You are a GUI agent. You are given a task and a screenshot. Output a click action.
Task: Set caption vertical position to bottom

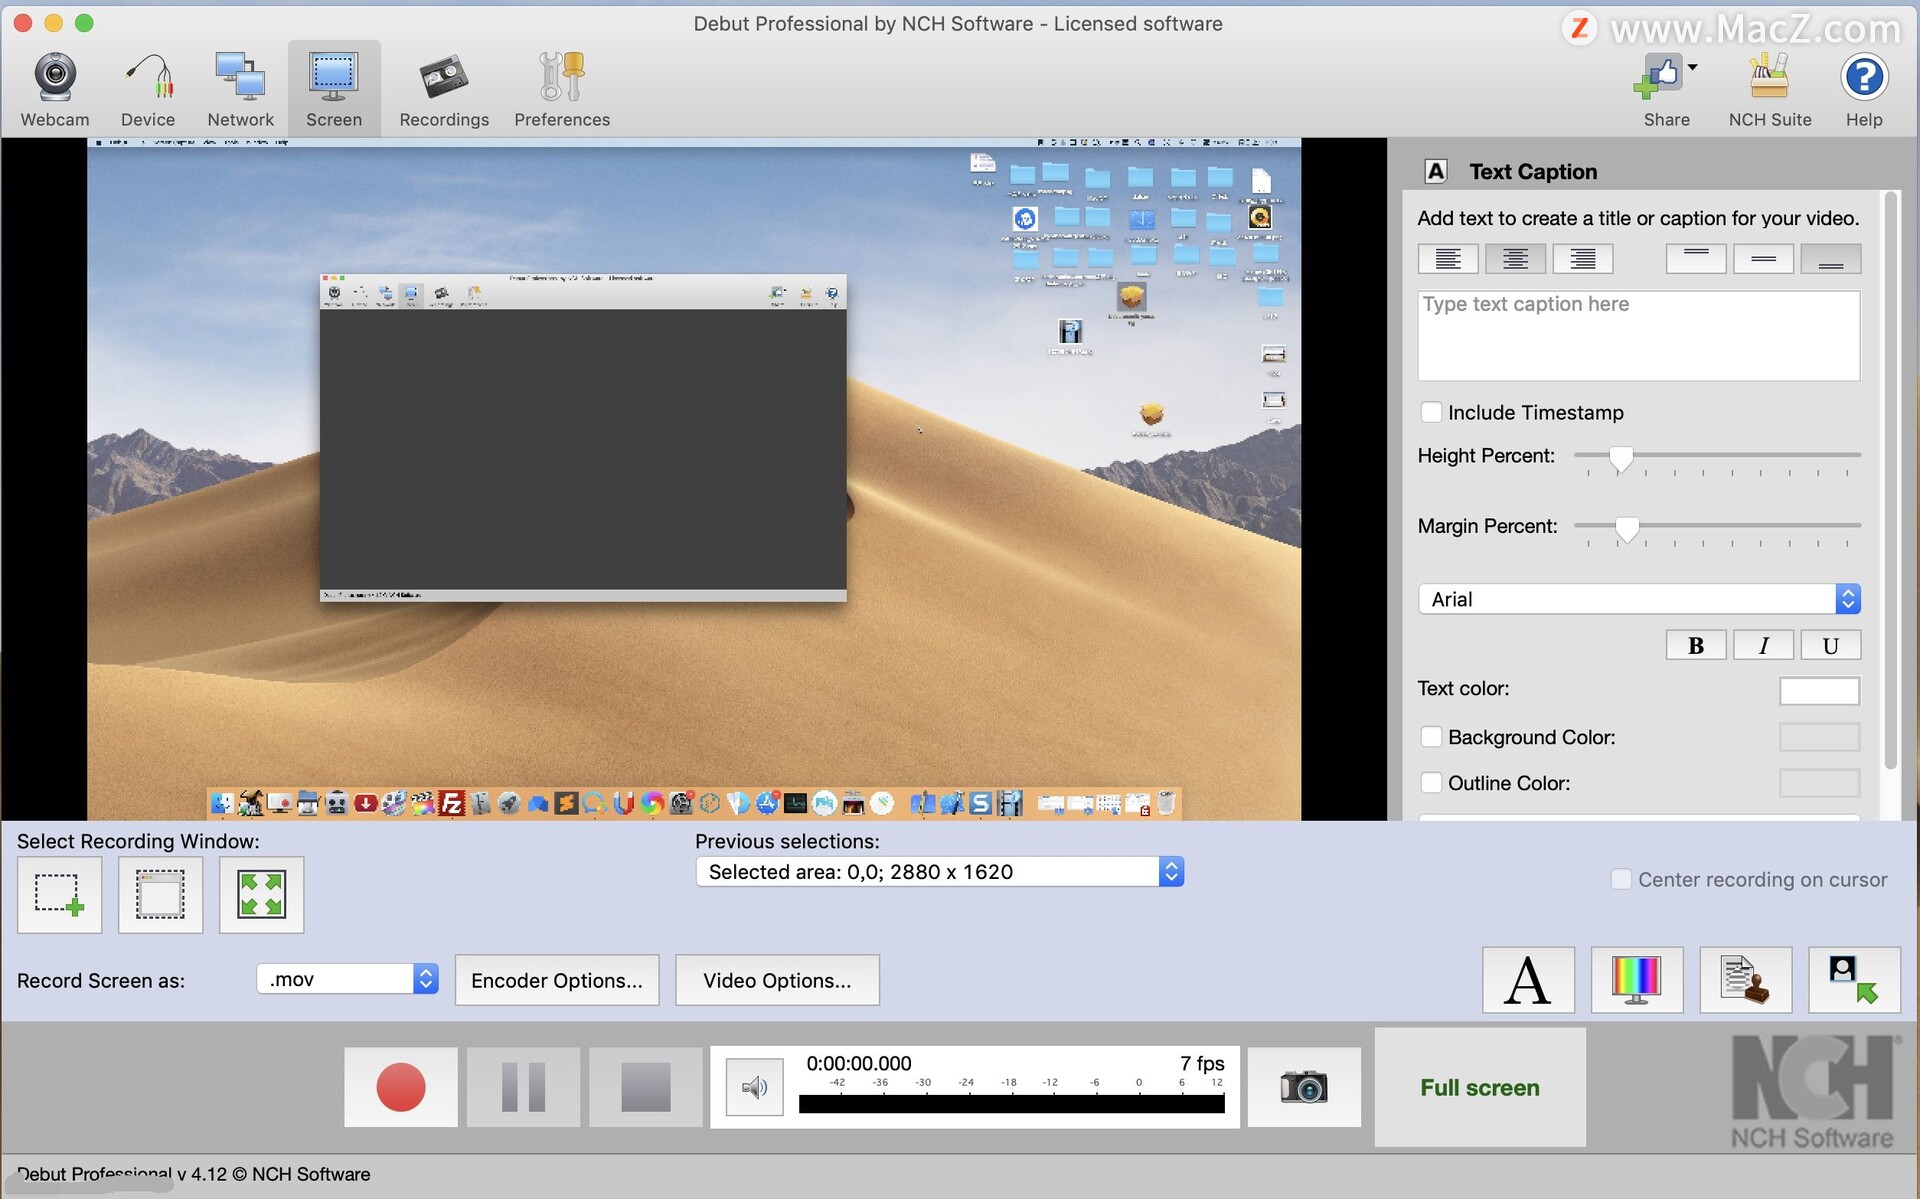coord(1831,259)
